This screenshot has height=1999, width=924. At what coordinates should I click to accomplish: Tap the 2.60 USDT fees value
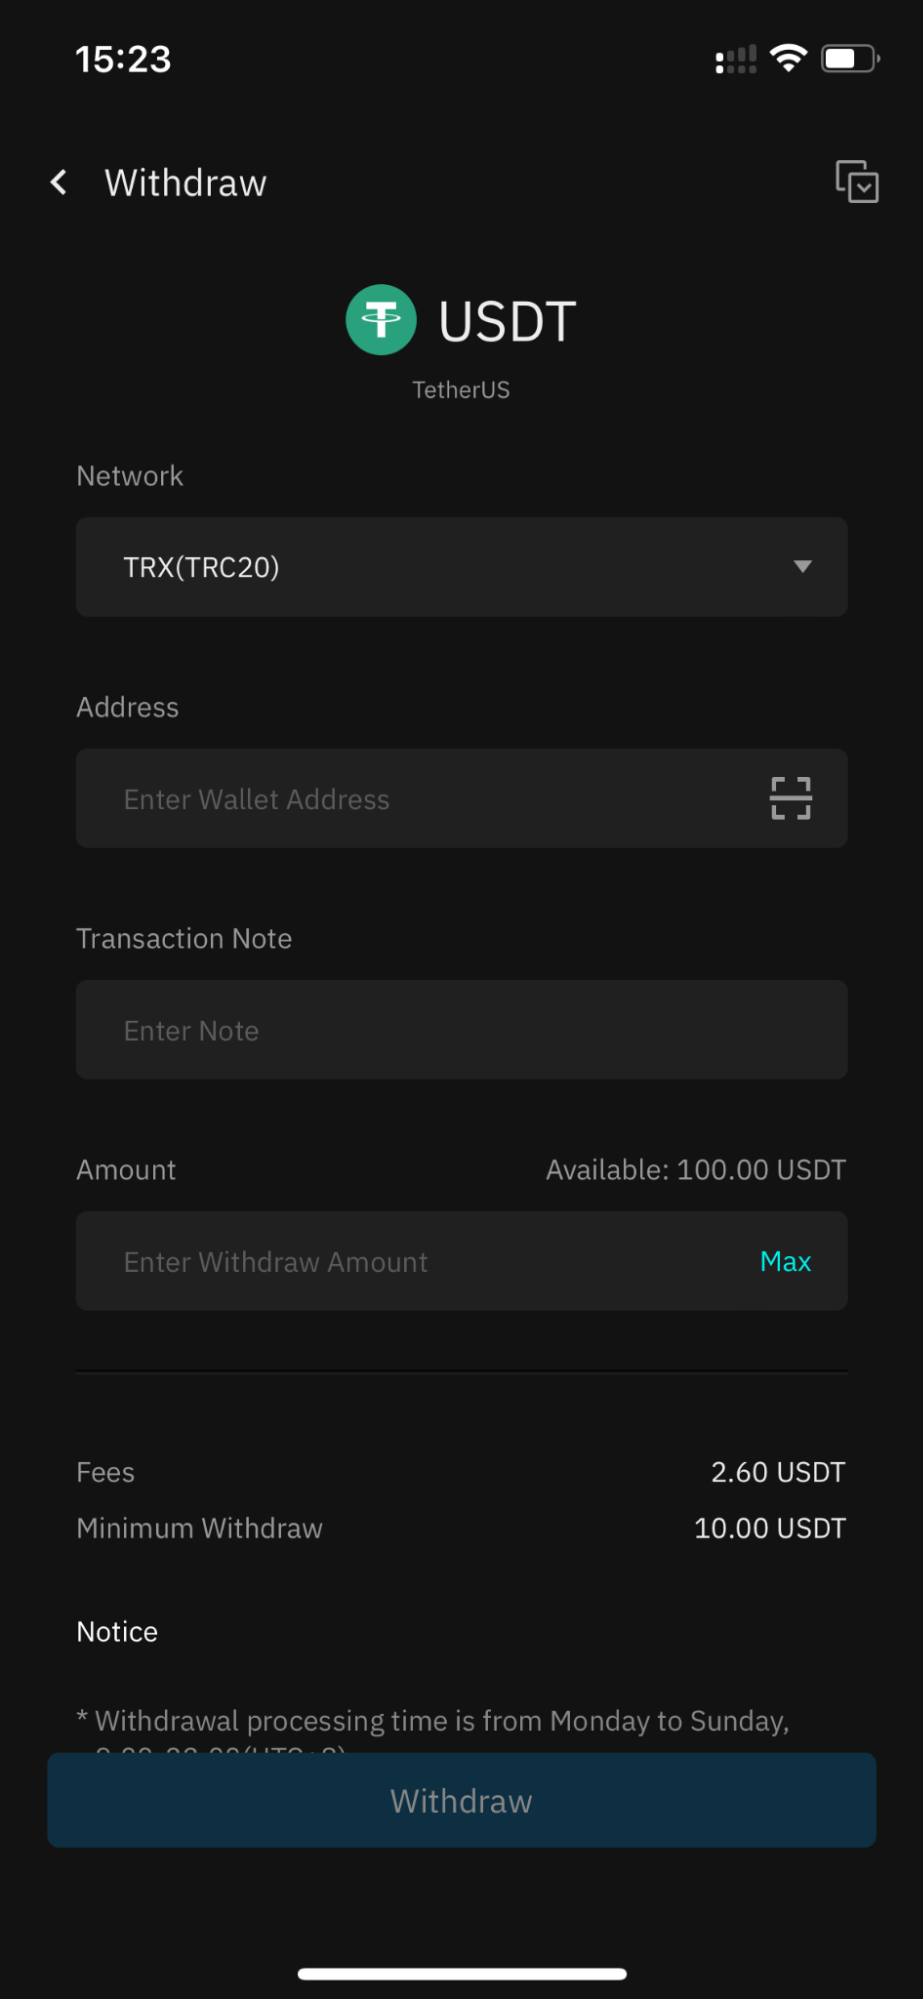[778, 1472]
